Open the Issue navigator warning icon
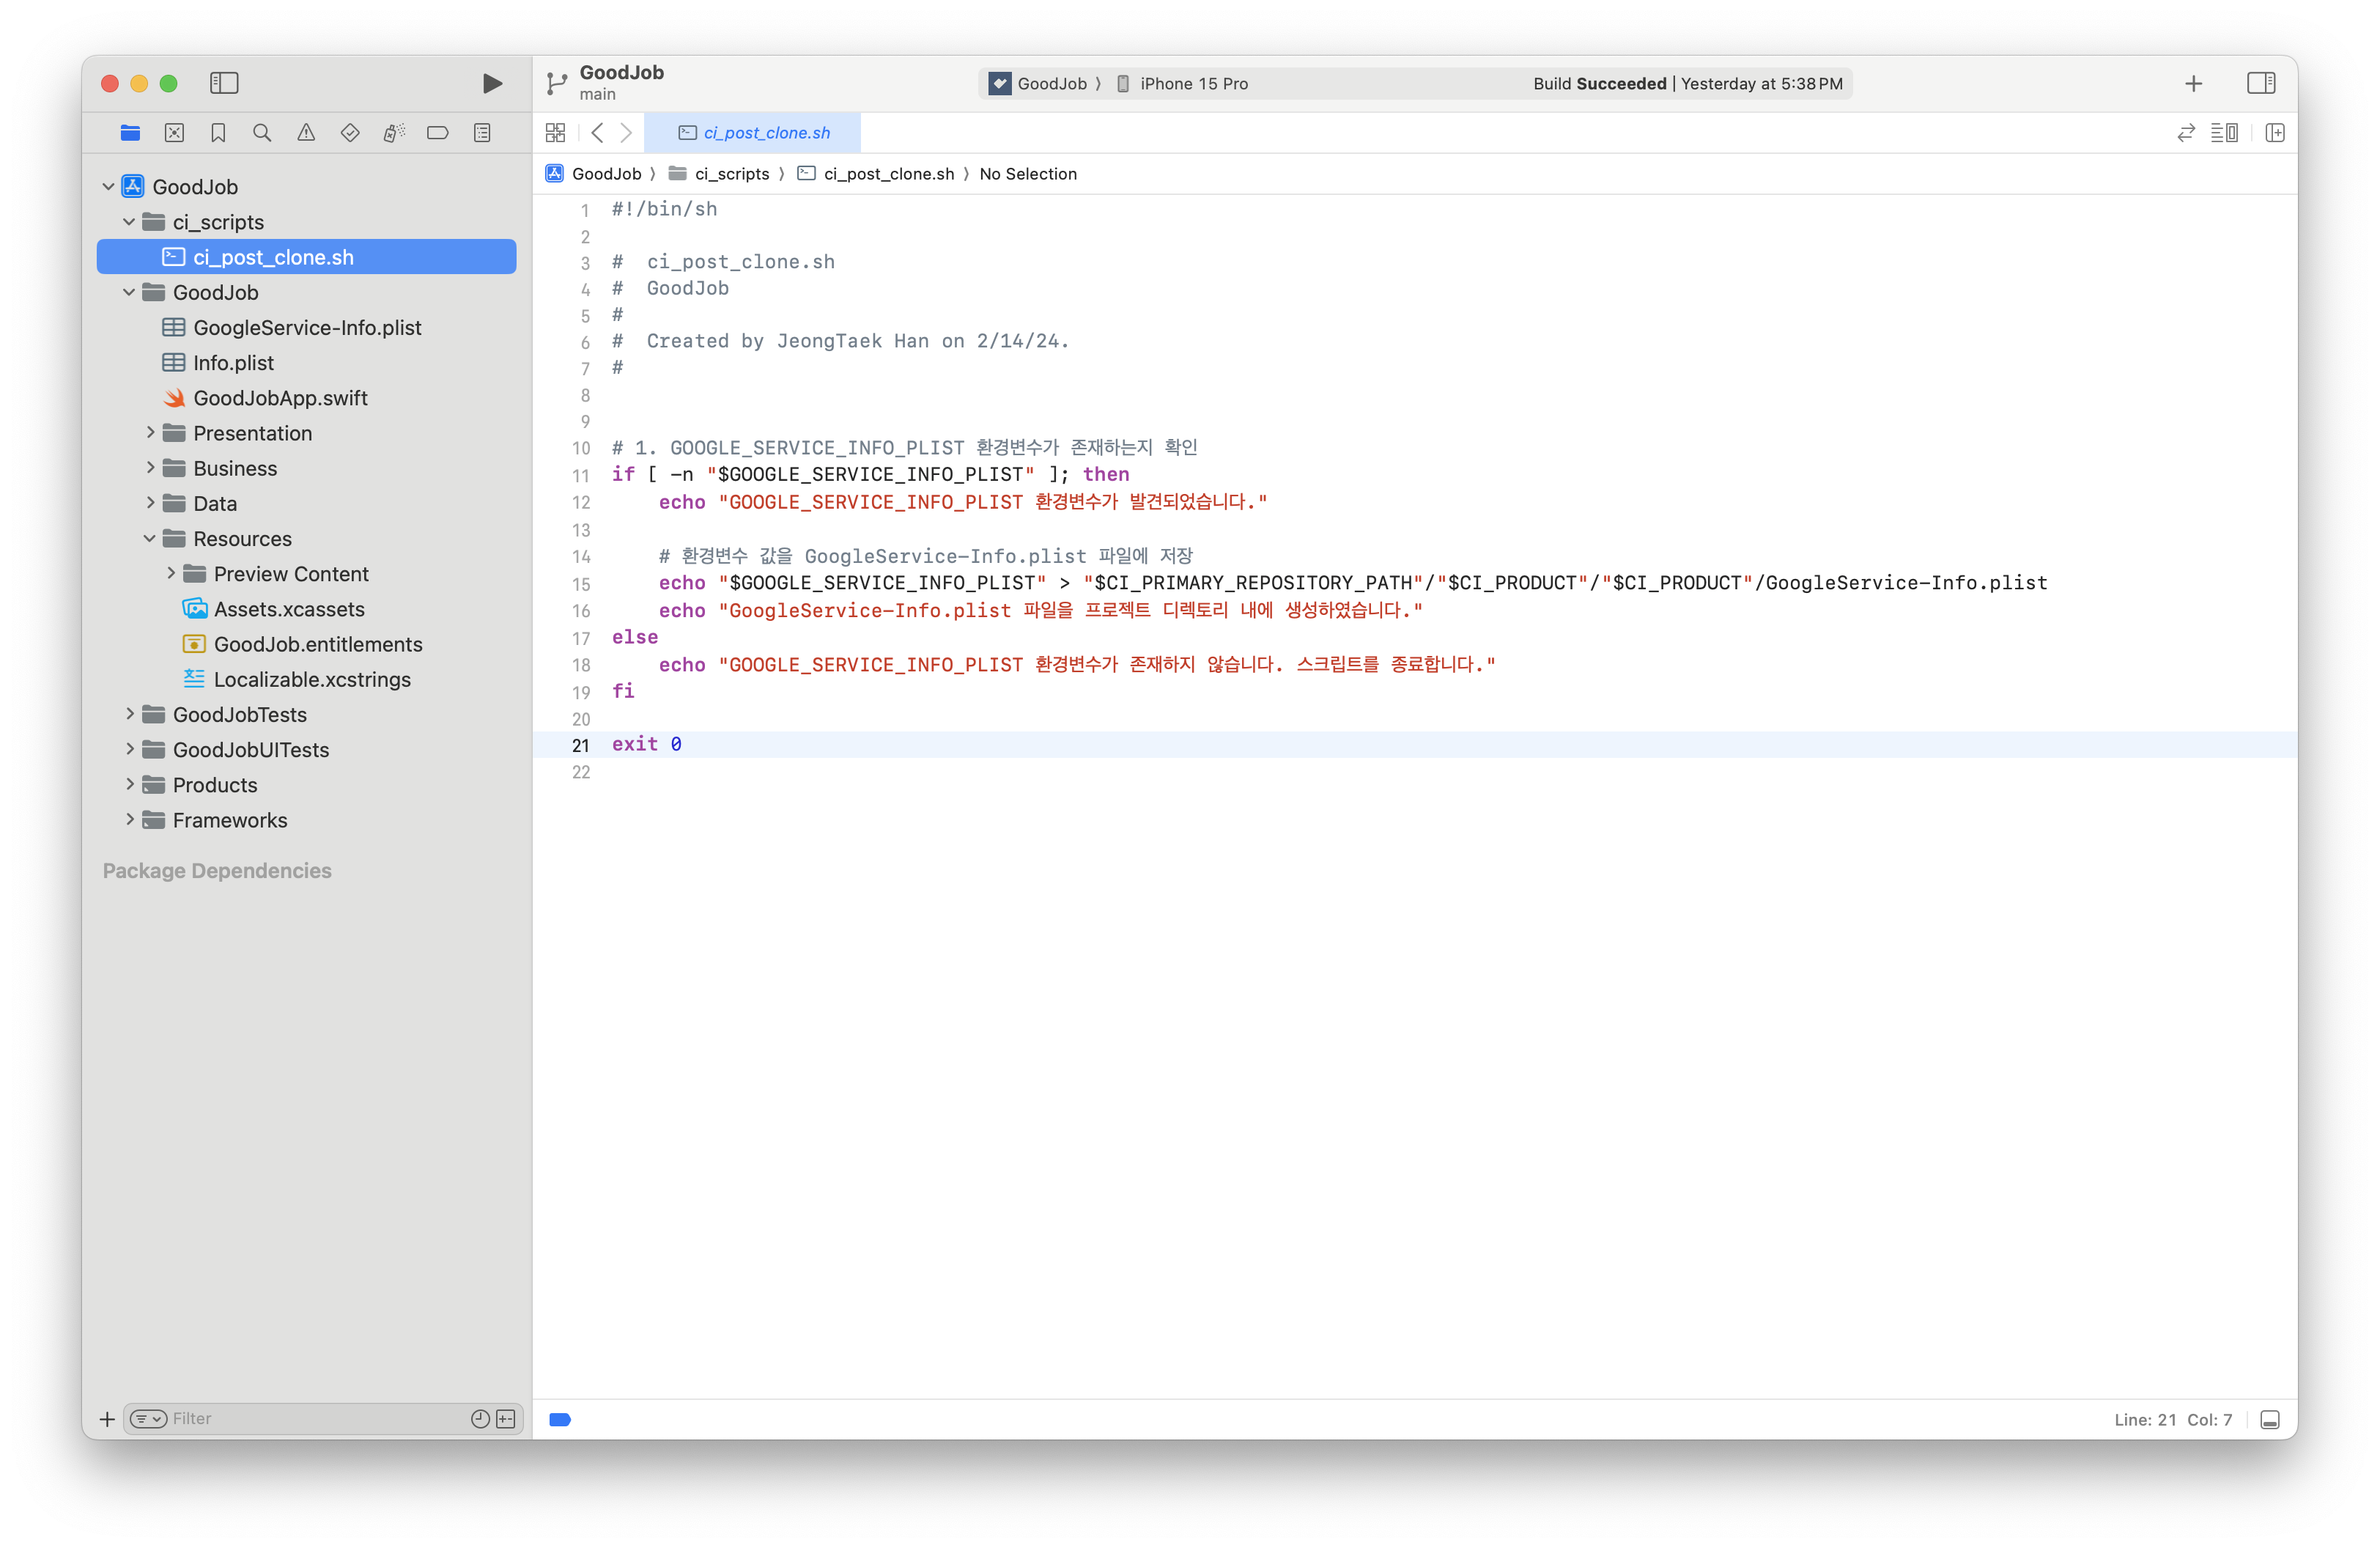This screenshot has width=2380, height=1548. [306, 133]
